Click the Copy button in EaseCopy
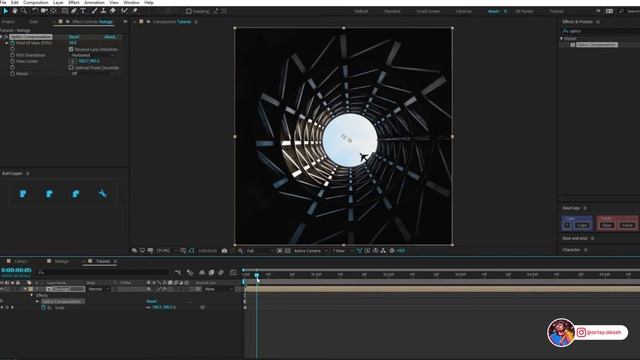This screenshot has width=640, height=360. click(582, 225)
